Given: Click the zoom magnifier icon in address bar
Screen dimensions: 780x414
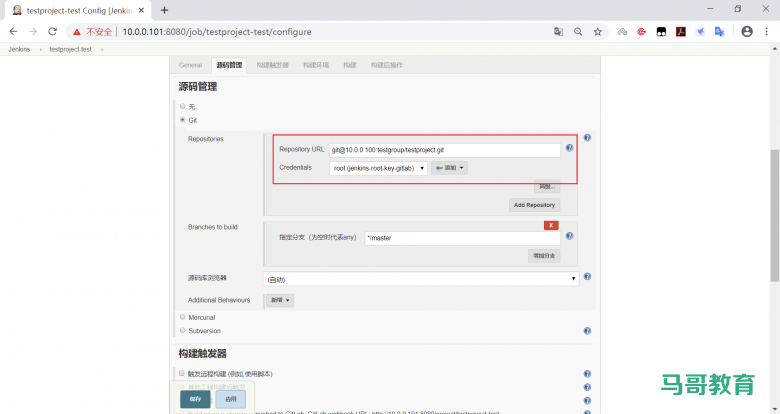Looking at the screenshot, I should (x=578, y=32).
